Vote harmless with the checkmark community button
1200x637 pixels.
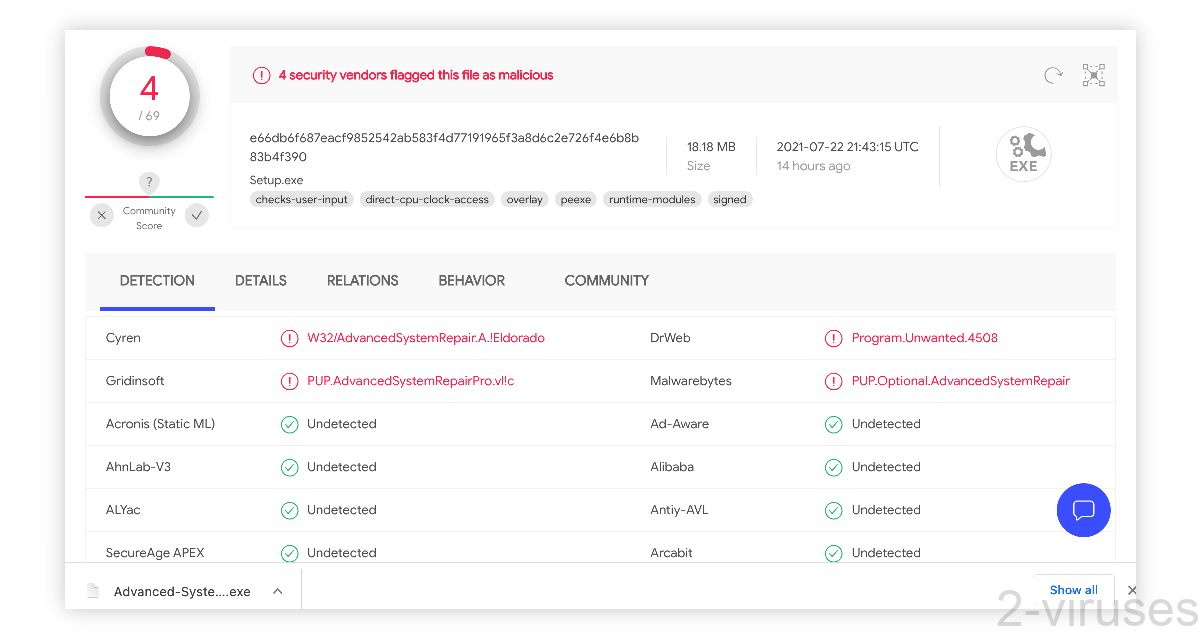click(197, 215)
